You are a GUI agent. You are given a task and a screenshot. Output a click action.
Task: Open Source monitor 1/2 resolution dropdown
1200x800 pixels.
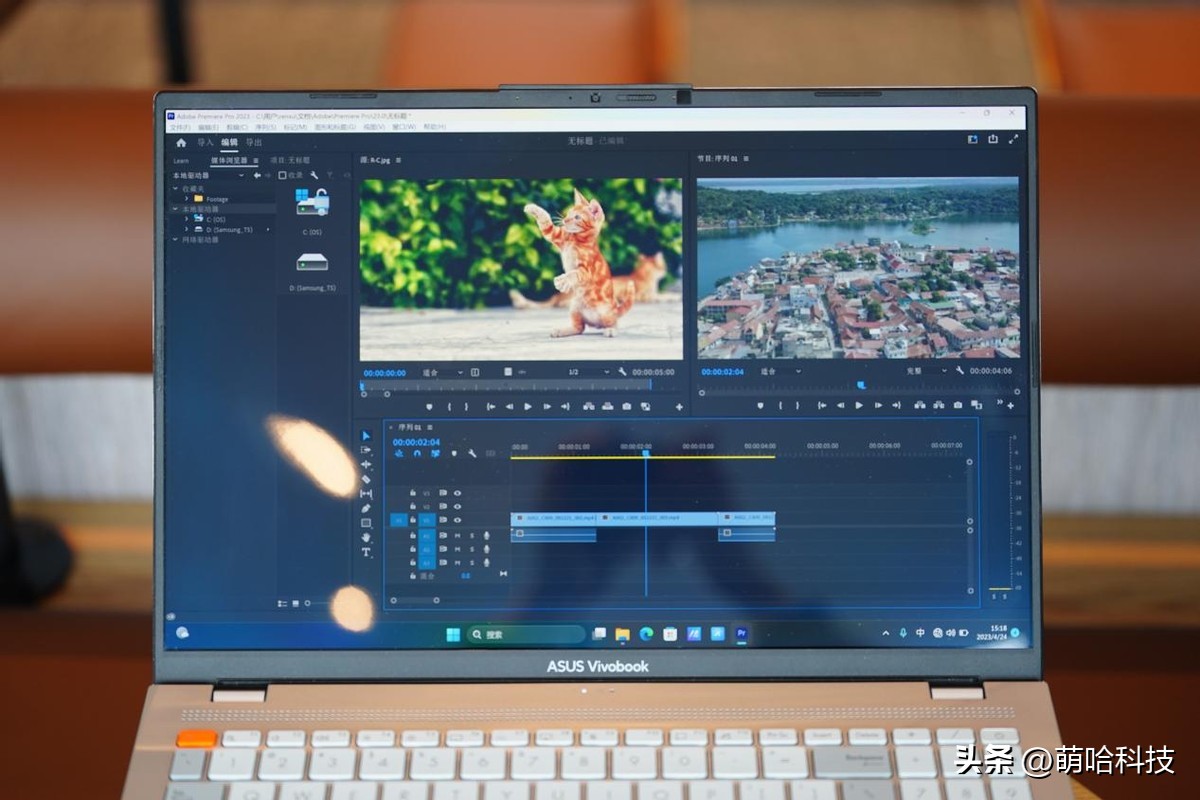[x=588, y=372]
